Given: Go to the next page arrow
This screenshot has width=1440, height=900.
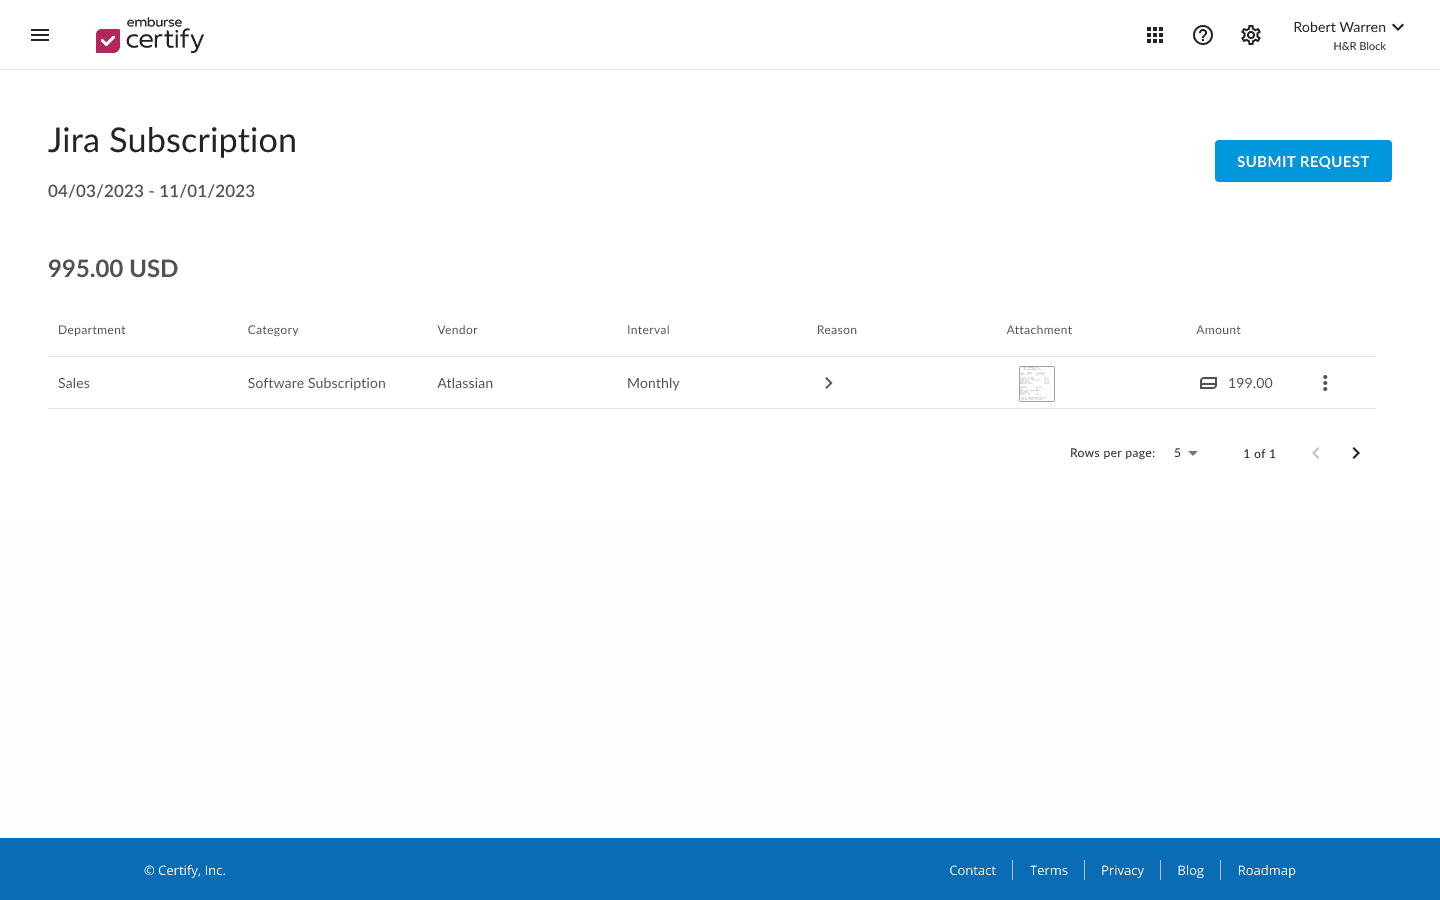Looking at the screenshot, I should tap(1356, 453).
